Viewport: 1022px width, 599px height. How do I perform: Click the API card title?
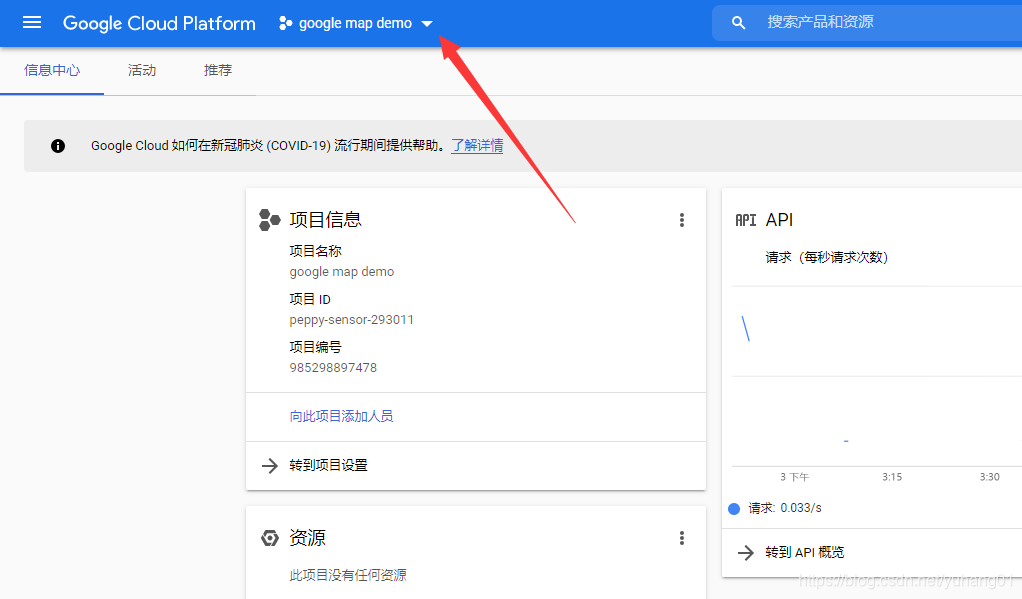780,220
